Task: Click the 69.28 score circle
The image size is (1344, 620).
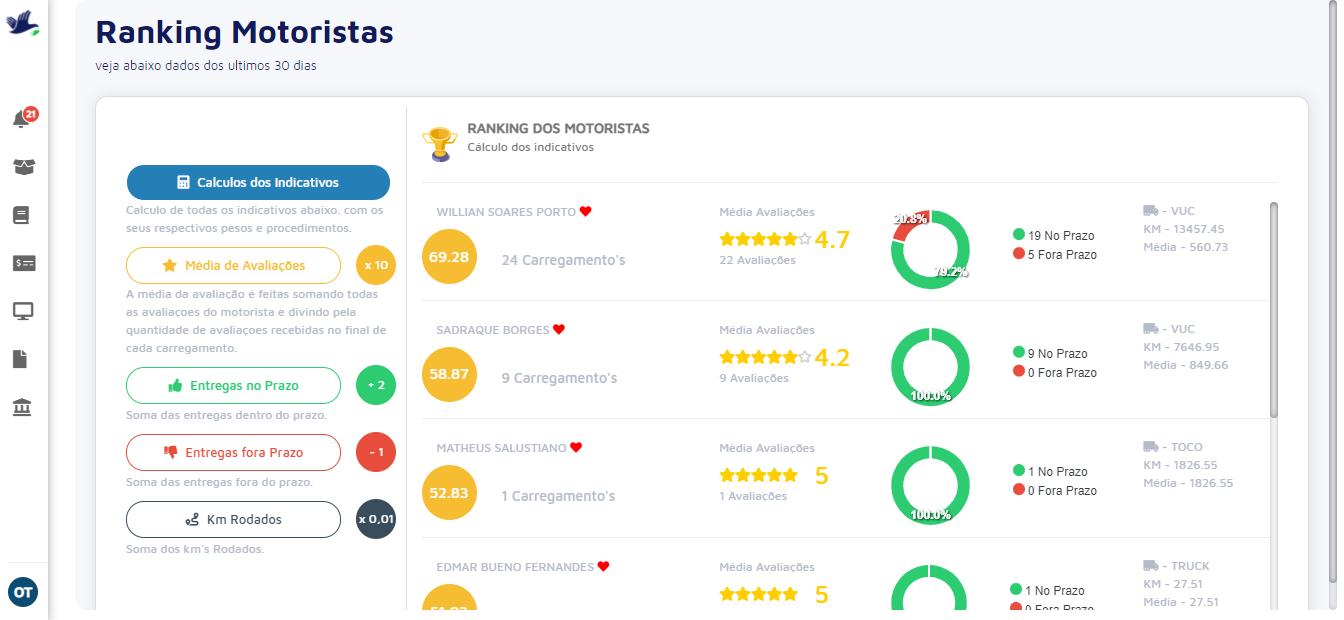Action: [x=449, y=257]
